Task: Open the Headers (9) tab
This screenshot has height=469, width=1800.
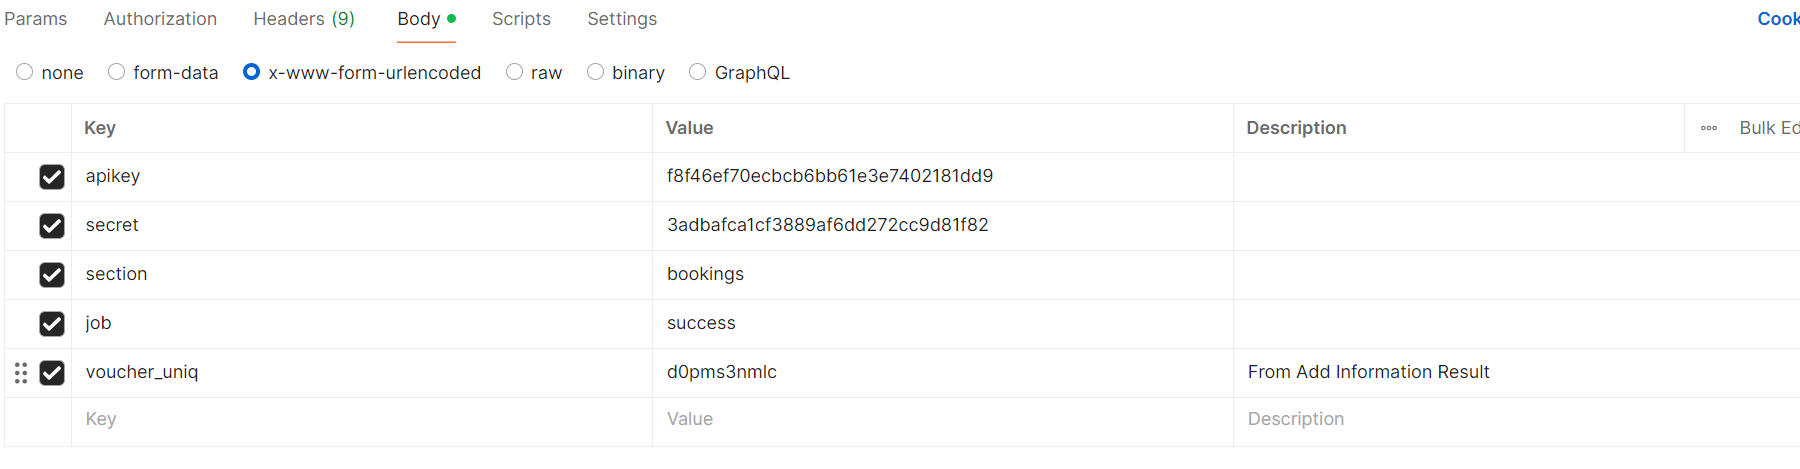Action: point(304,19)
